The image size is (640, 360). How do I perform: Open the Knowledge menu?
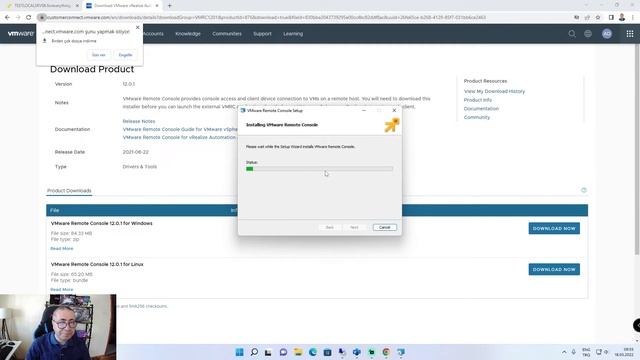(188, 34)
